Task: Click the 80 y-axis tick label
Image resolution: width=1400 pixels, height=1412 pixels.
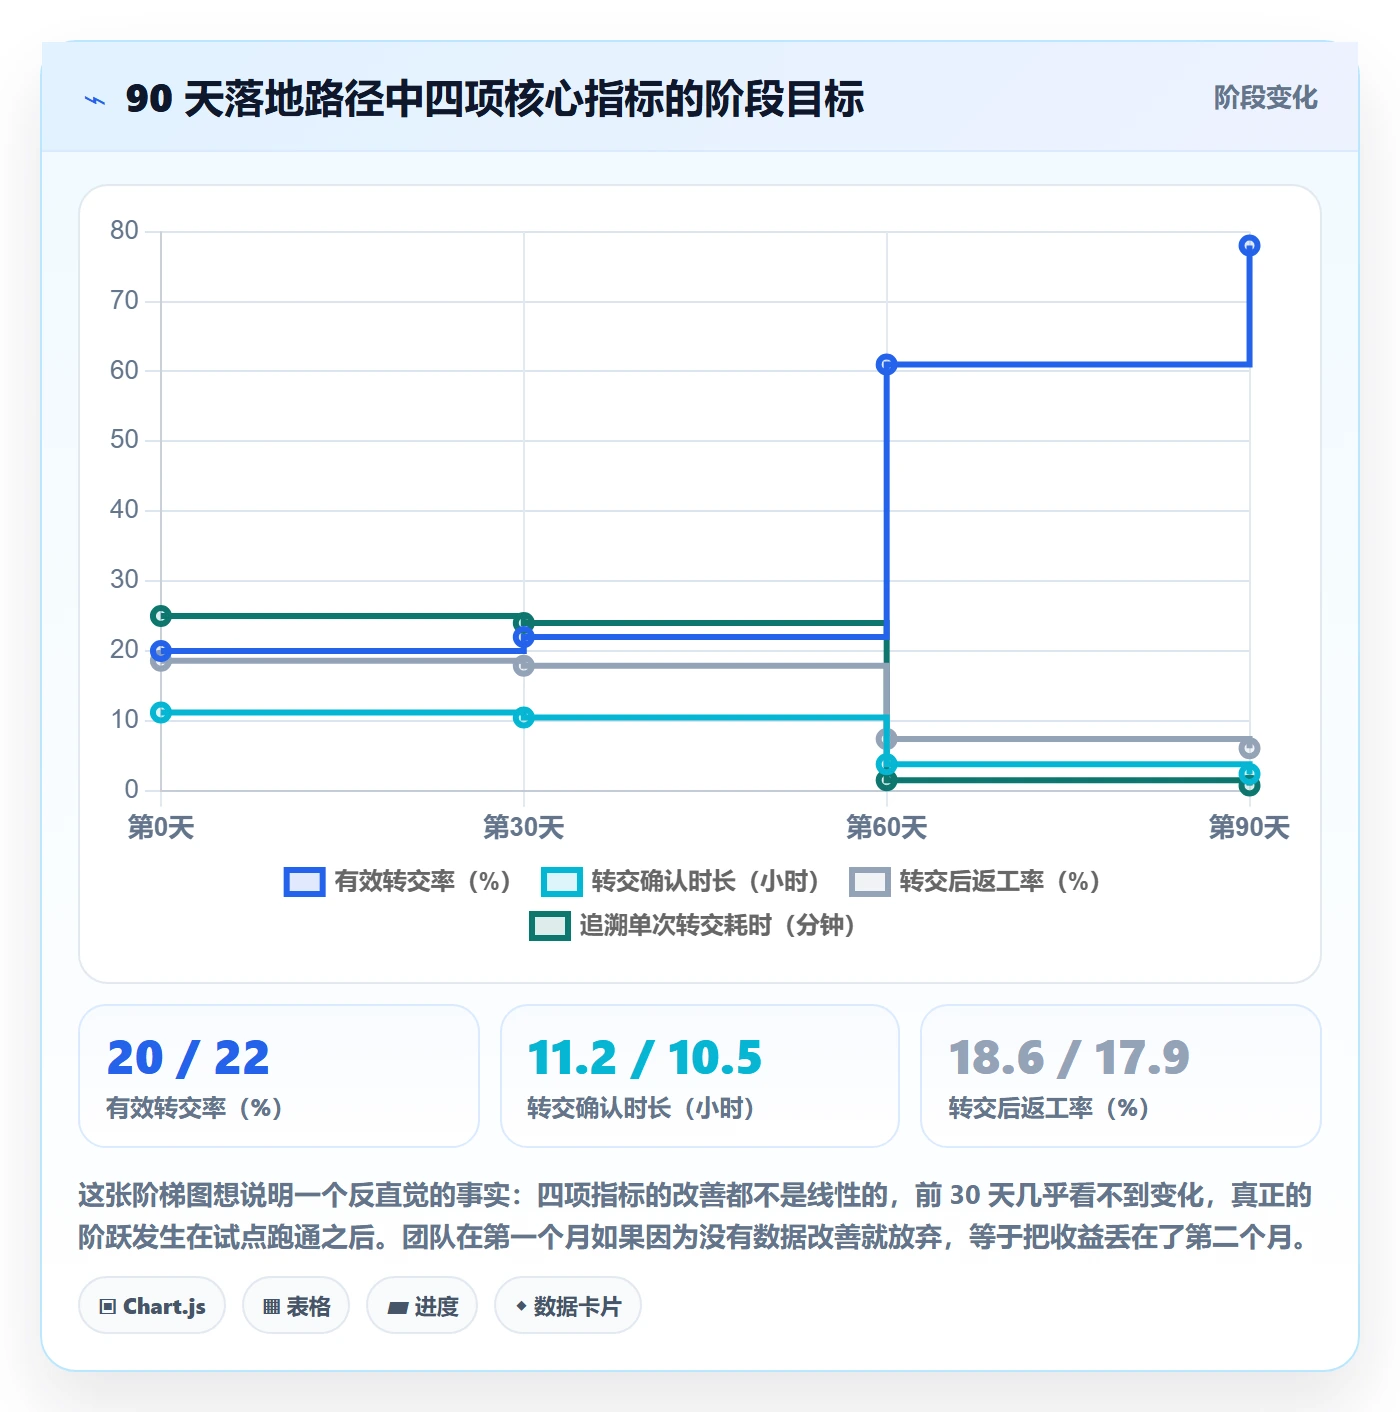Action: click(125, 231)
